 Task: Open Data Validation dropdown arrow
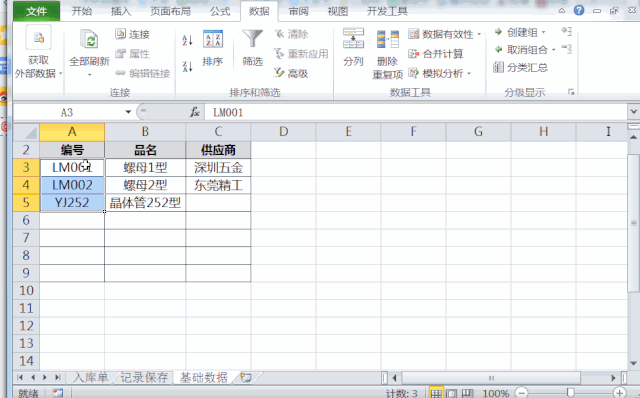pyautogui.click(x=479, y=34)
